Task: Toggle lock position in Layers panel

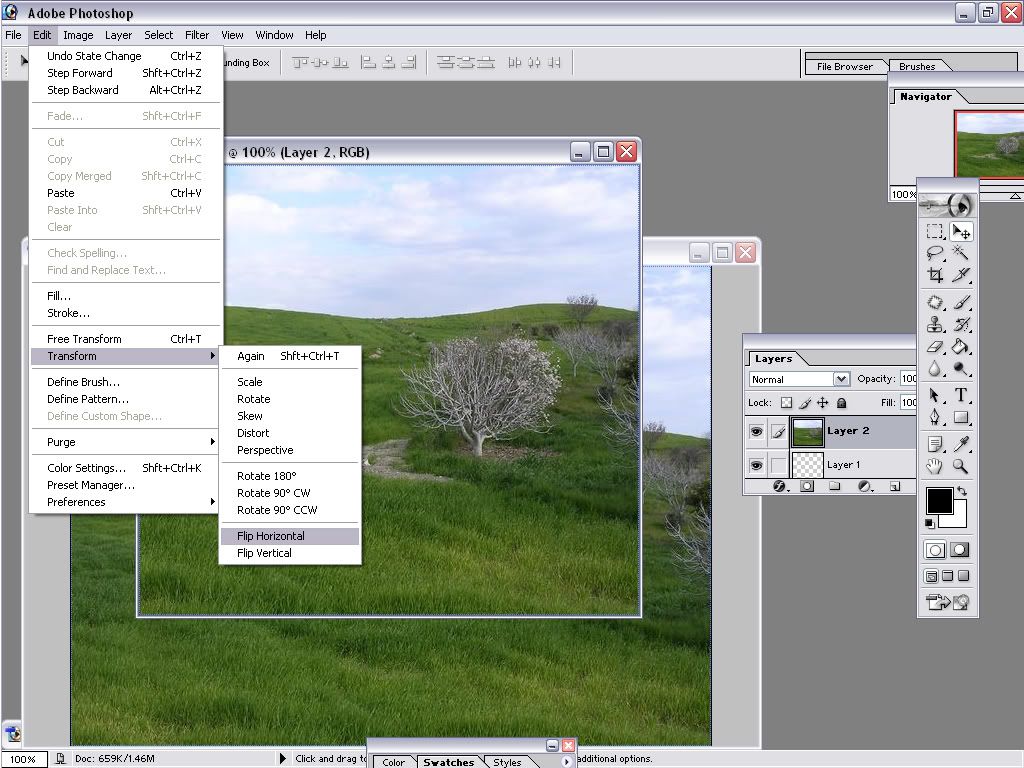Action: tap(823, 403)
